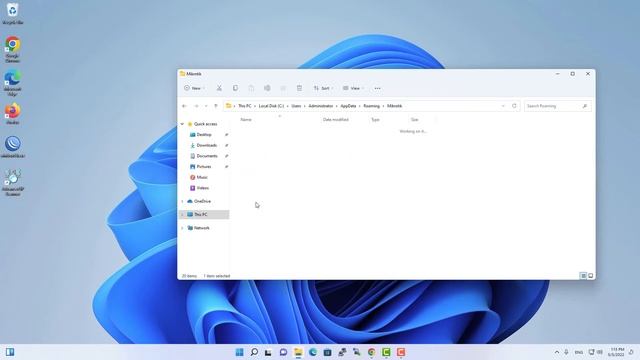640x360 pixels.
Task: Click the Share icon in Explorer toolbar
Action: 283,88
